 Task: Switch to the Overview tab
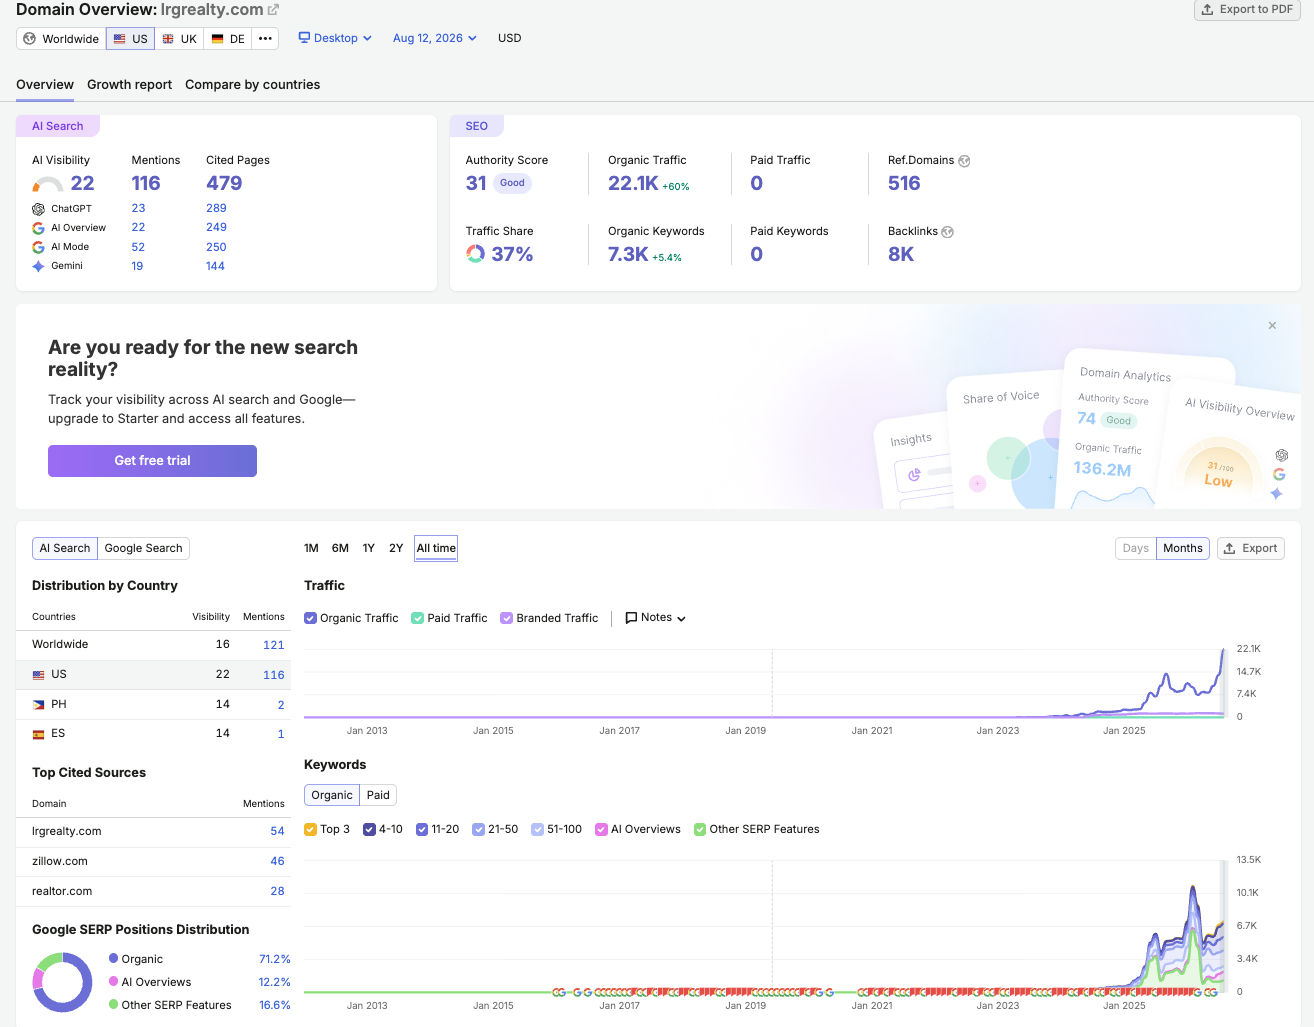coord(45,85)
